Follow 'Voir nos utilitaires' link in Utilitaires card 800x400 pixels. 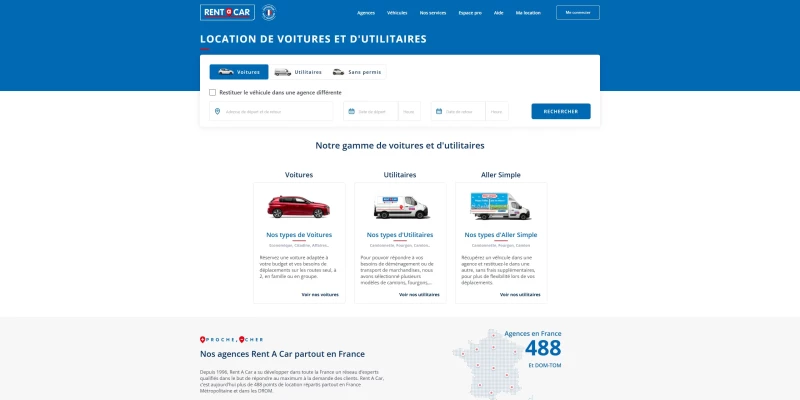[x=419, y=294]
